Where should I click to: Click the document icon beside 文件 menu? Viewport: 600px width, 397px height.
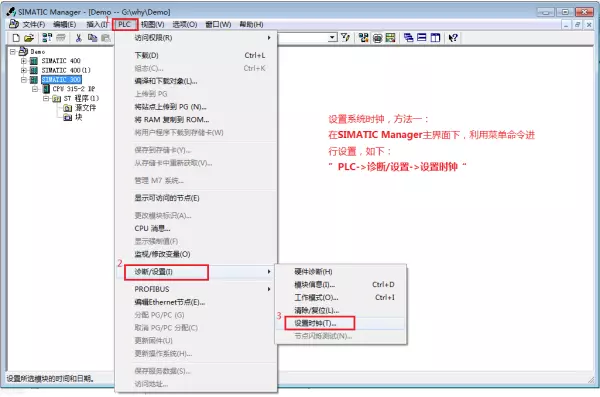pos(14,24)
